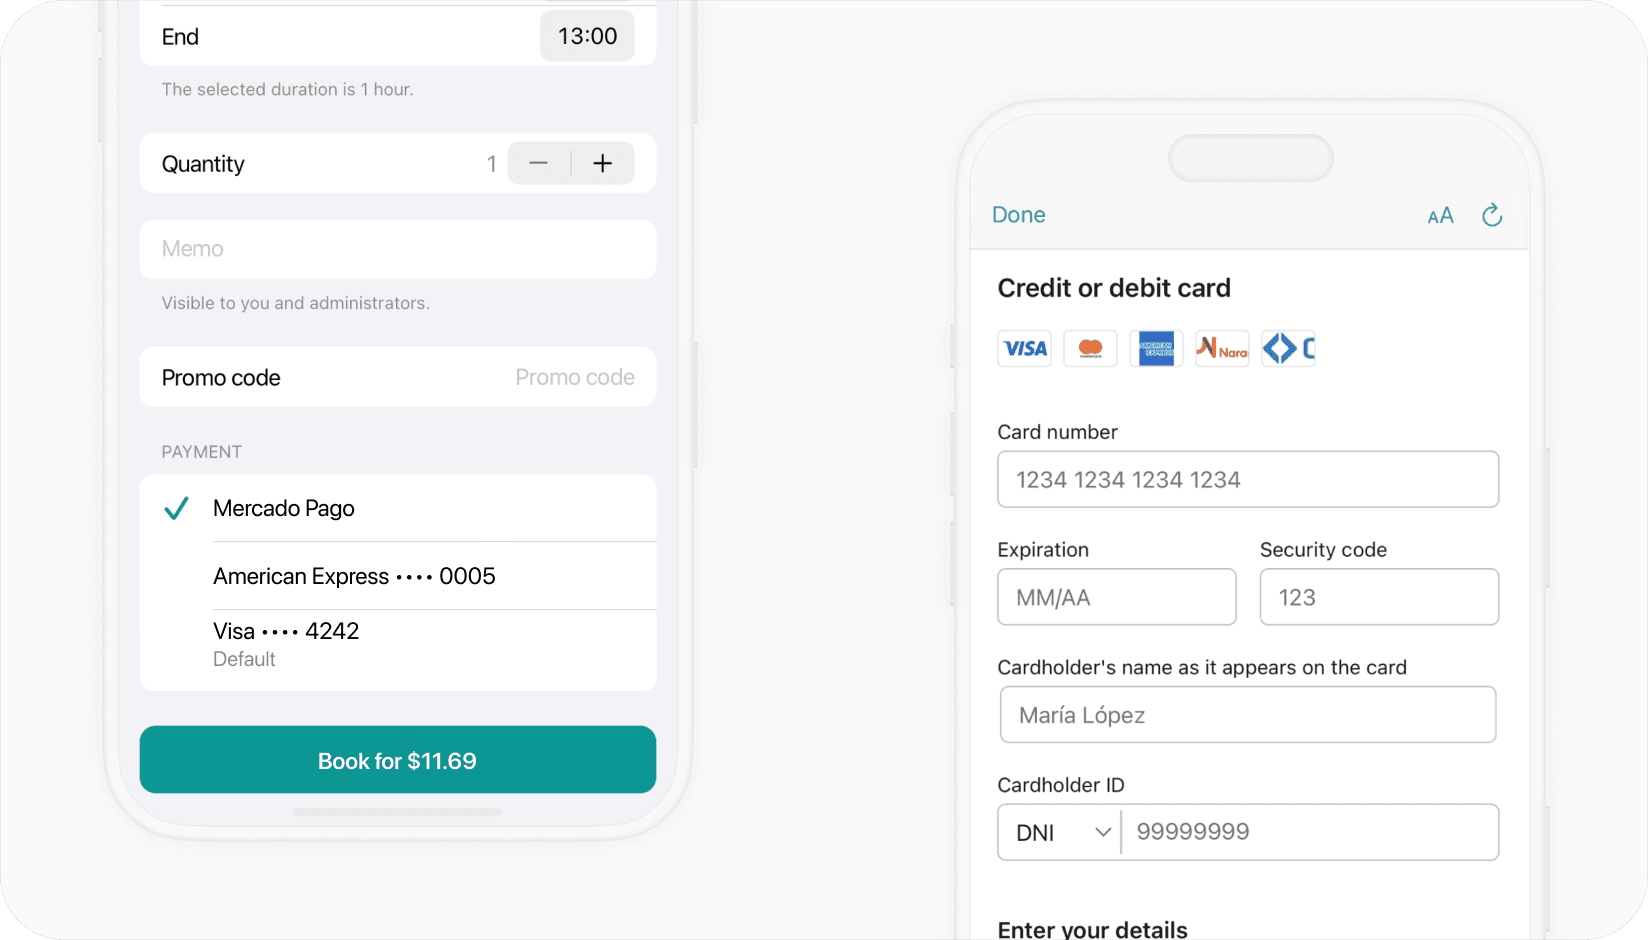Select the Naranja card brand icon
The height and width of the screenshot is (940, 1648).
point(1221,348)
